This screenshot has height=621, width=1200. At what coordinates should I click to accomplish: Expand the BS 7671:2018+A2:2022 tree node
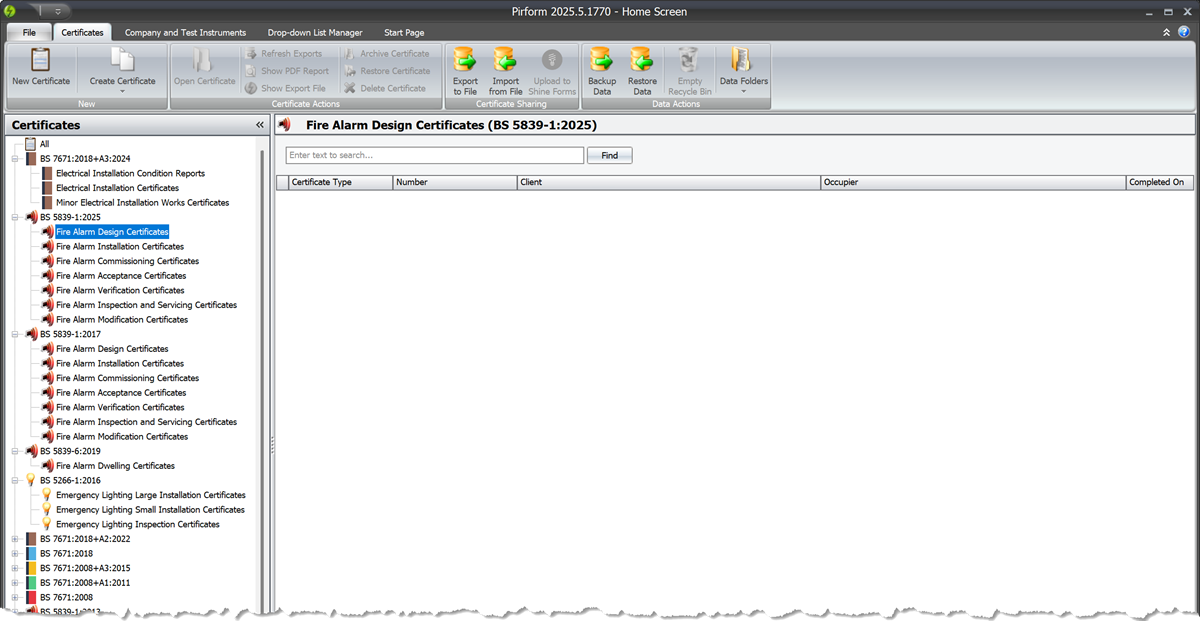pyautogui.click(x=16, y=538)
